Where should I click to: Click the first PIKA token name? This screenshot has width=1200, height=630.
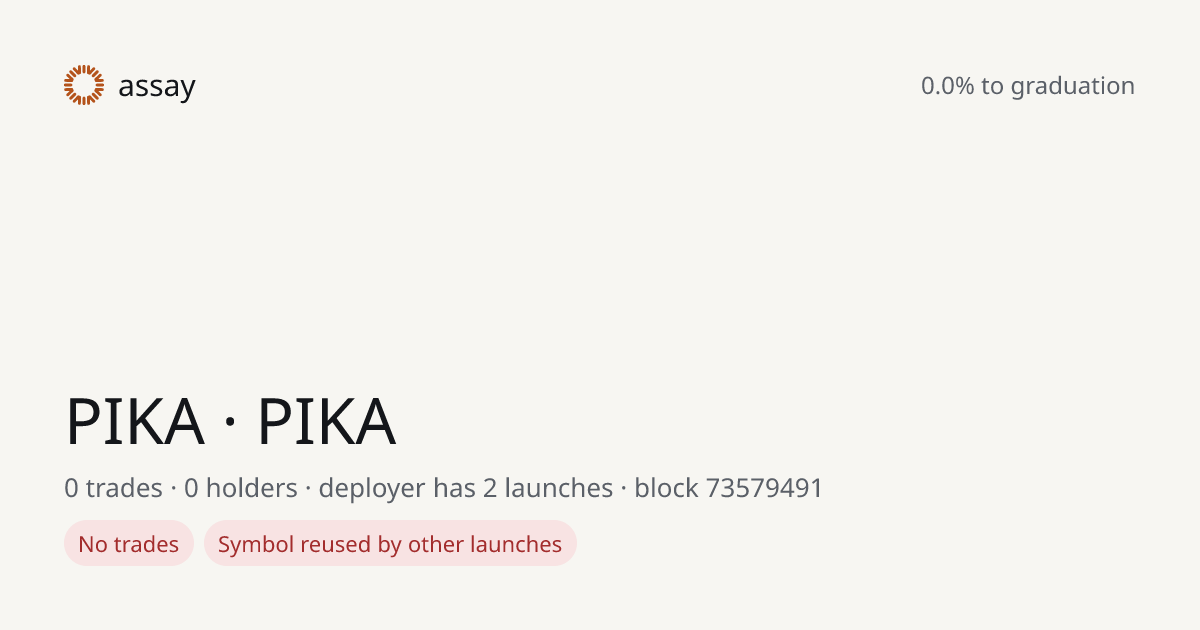pyautogui.click(x=135, y=422)
